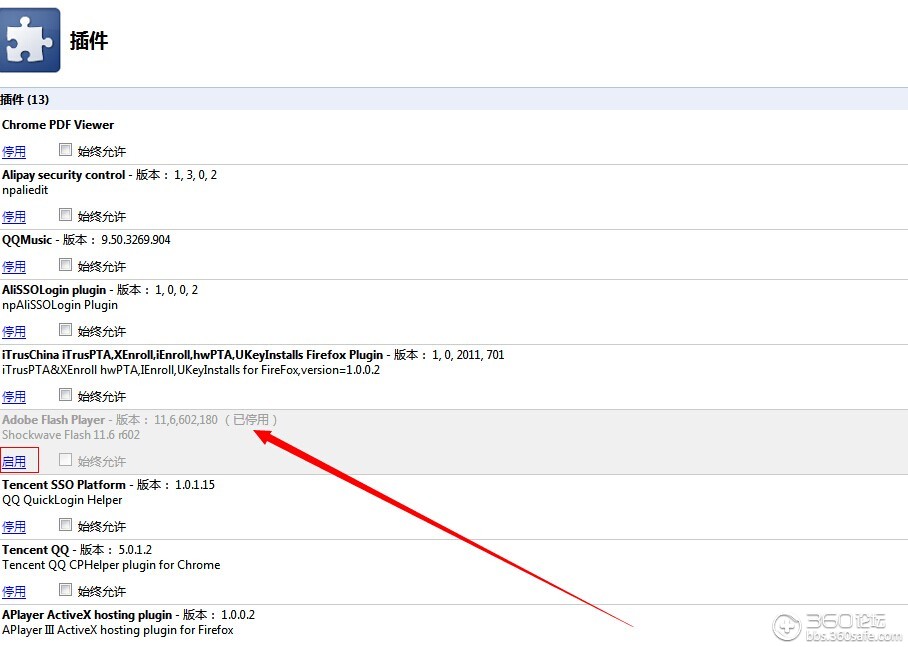Select the Shockwave Flash 11.6 r602 text
908x647 pixels.
[x=71, y=434]
